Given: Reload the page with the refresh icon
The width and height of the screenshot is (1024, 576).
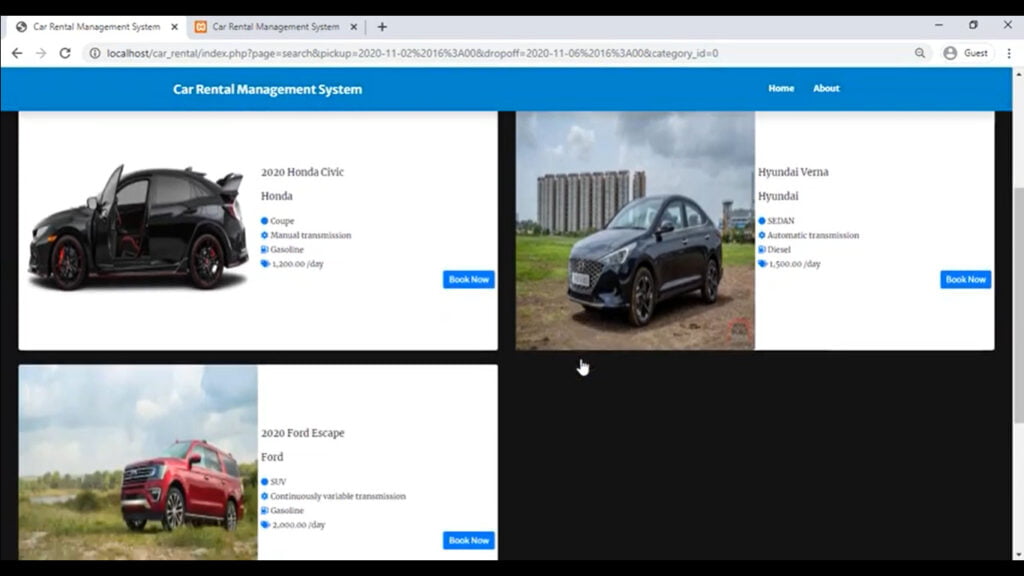Looking at the screenshot, I should (65, 53).
